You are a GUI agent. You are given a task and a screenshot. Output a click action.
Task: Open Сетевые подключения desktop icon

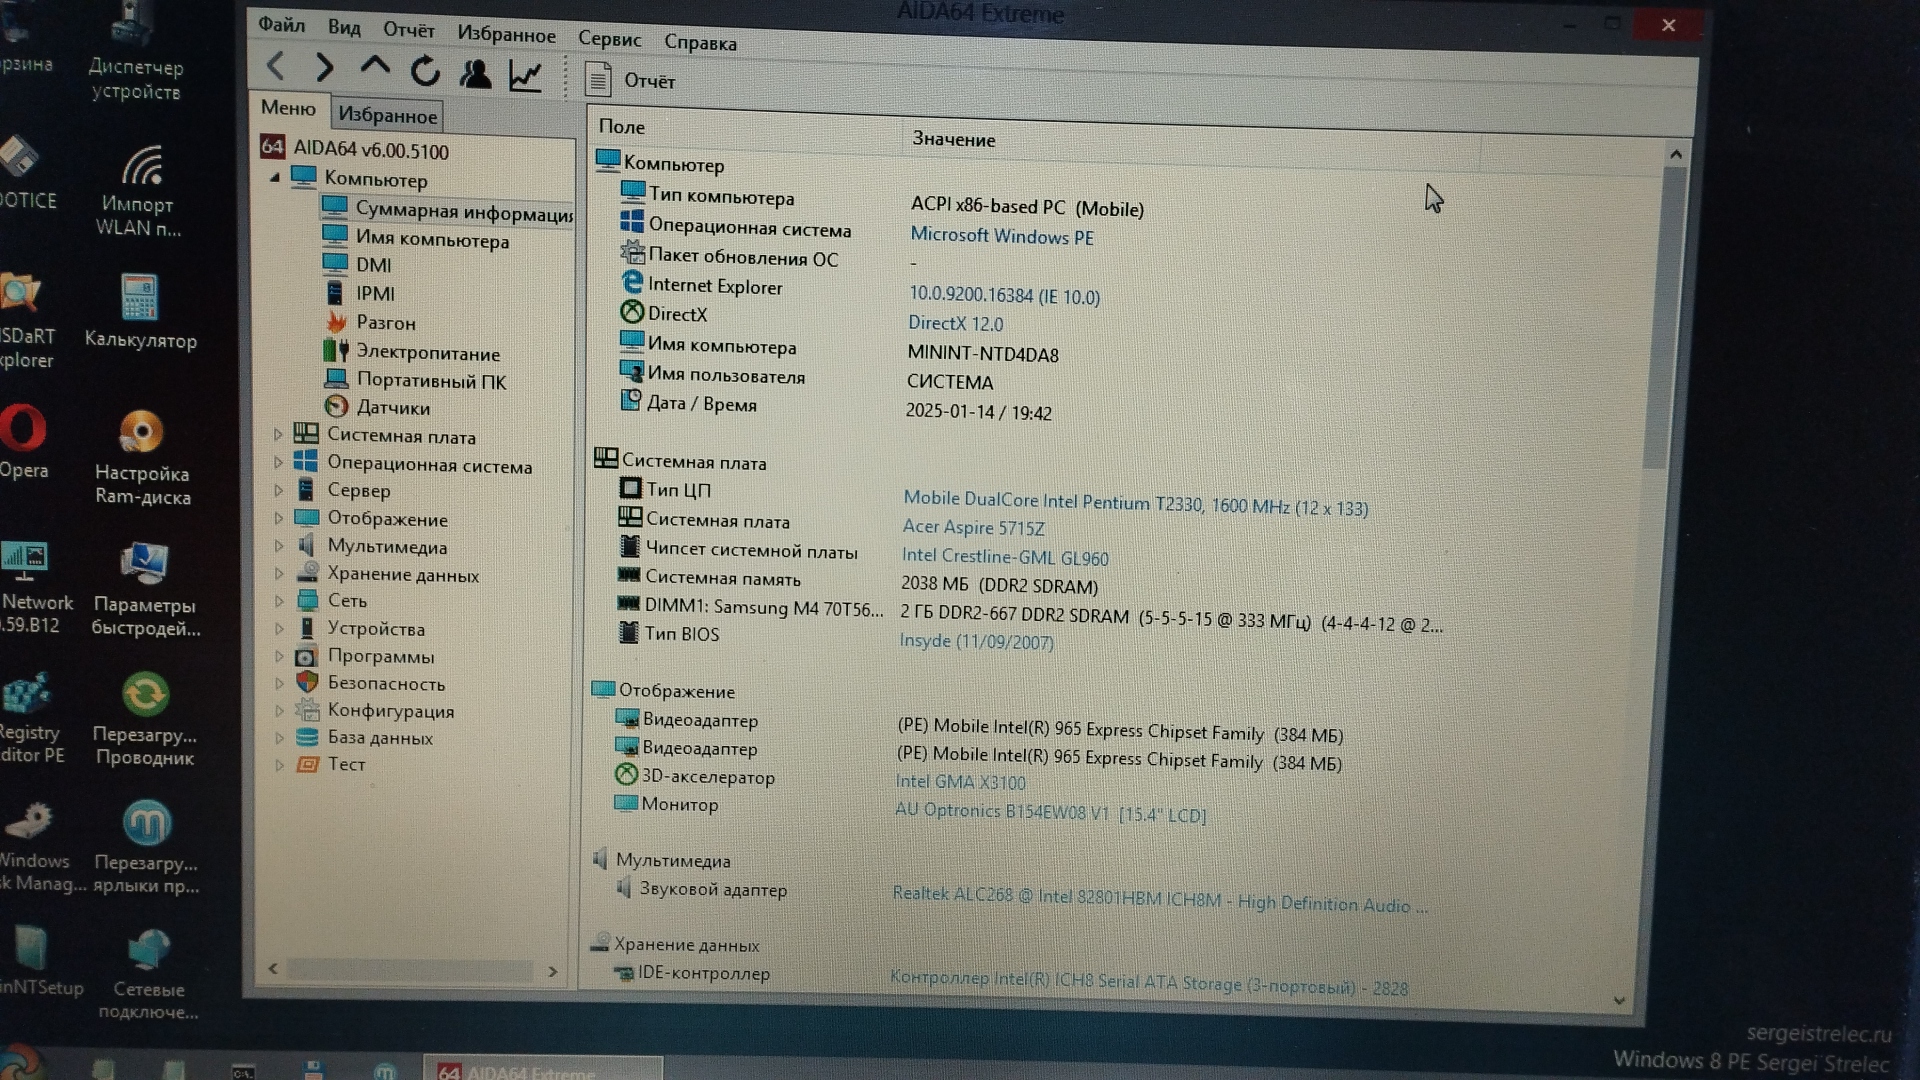click(148, 973)
